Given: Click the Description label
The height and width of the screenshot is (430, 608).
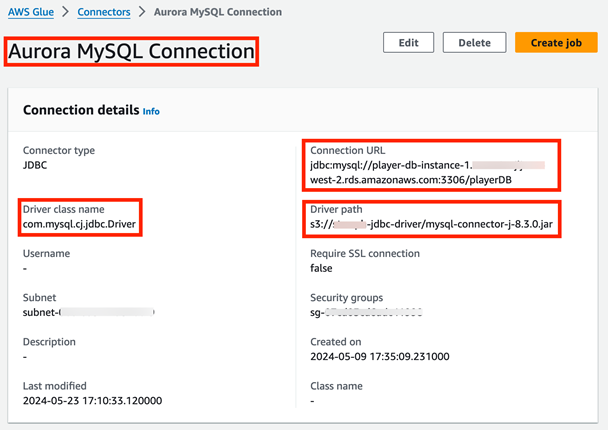Looking at the screenshot, I should 49,342.
